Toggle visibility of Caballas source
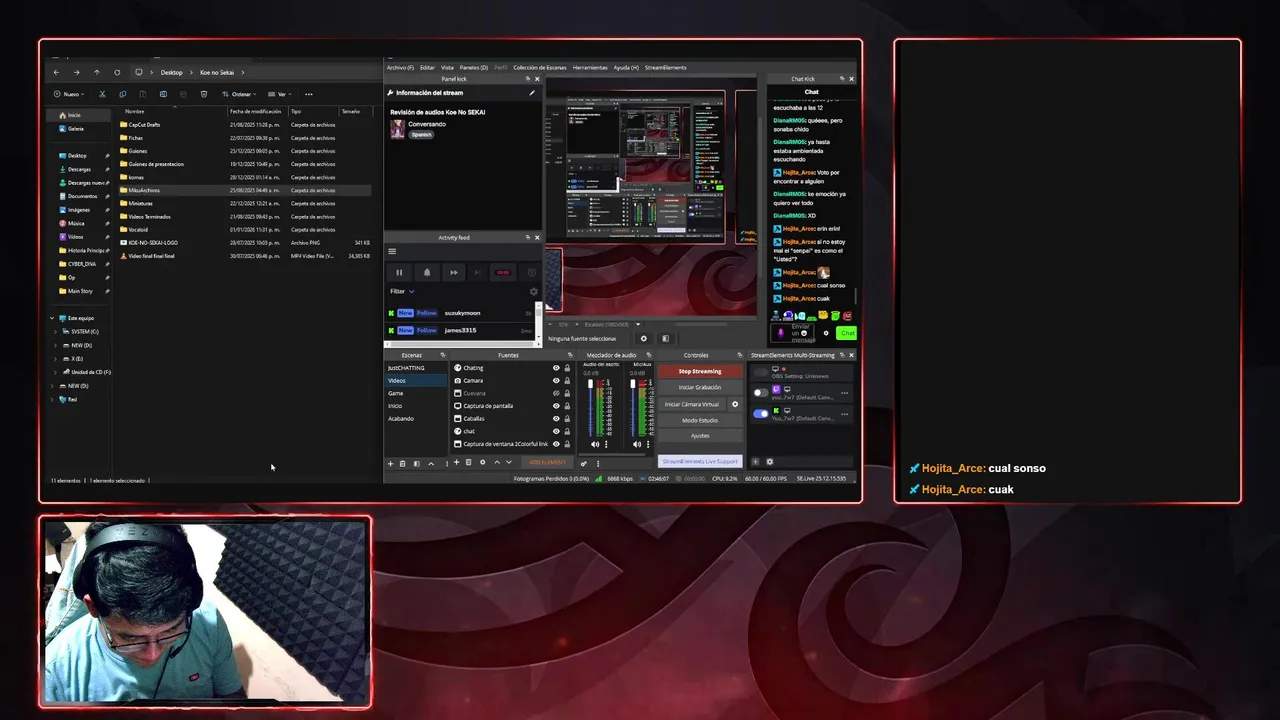Image resolution: width=1280 pixels, height=720 pixels. point(556,419)
